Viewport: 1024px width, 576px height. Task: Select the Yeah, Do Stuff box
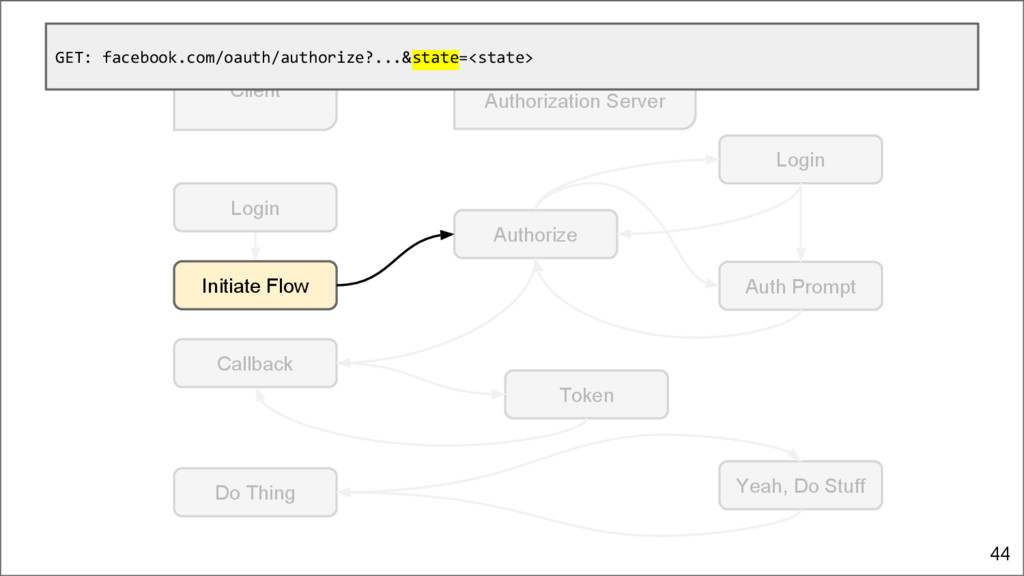click(800, 486)
